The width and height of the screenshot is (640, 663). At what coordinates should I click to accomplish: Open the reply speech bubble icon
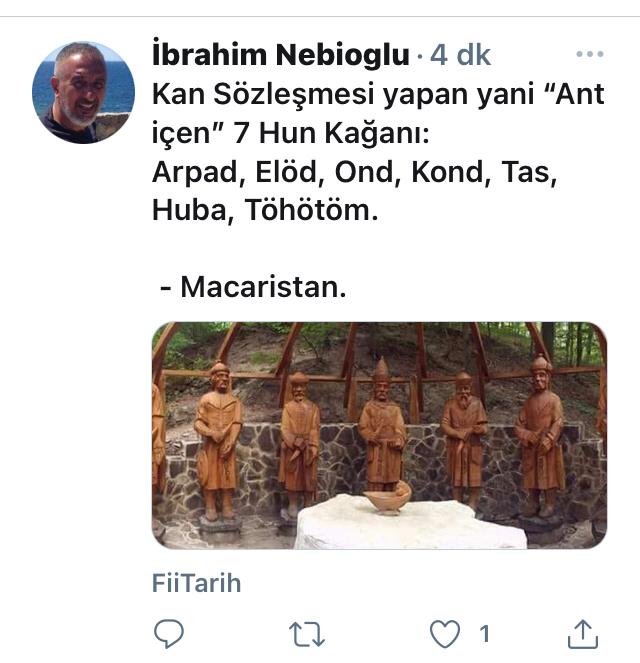(169, 634)
